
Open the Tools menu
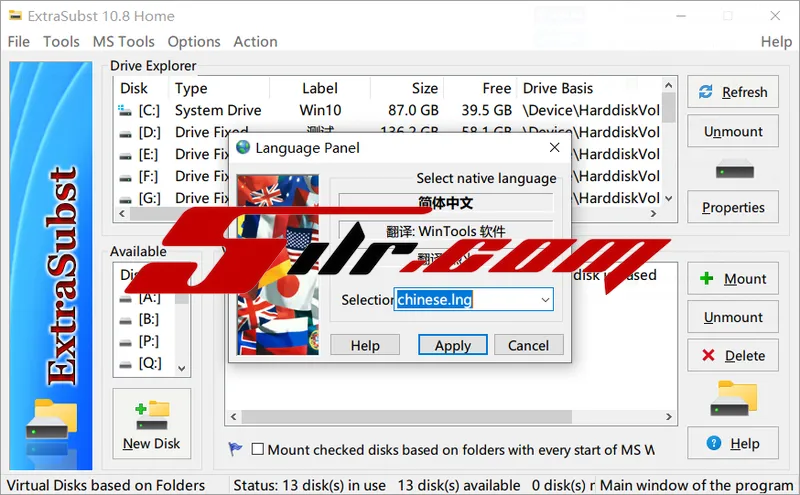pyautogui.click(x=61, y=41)
